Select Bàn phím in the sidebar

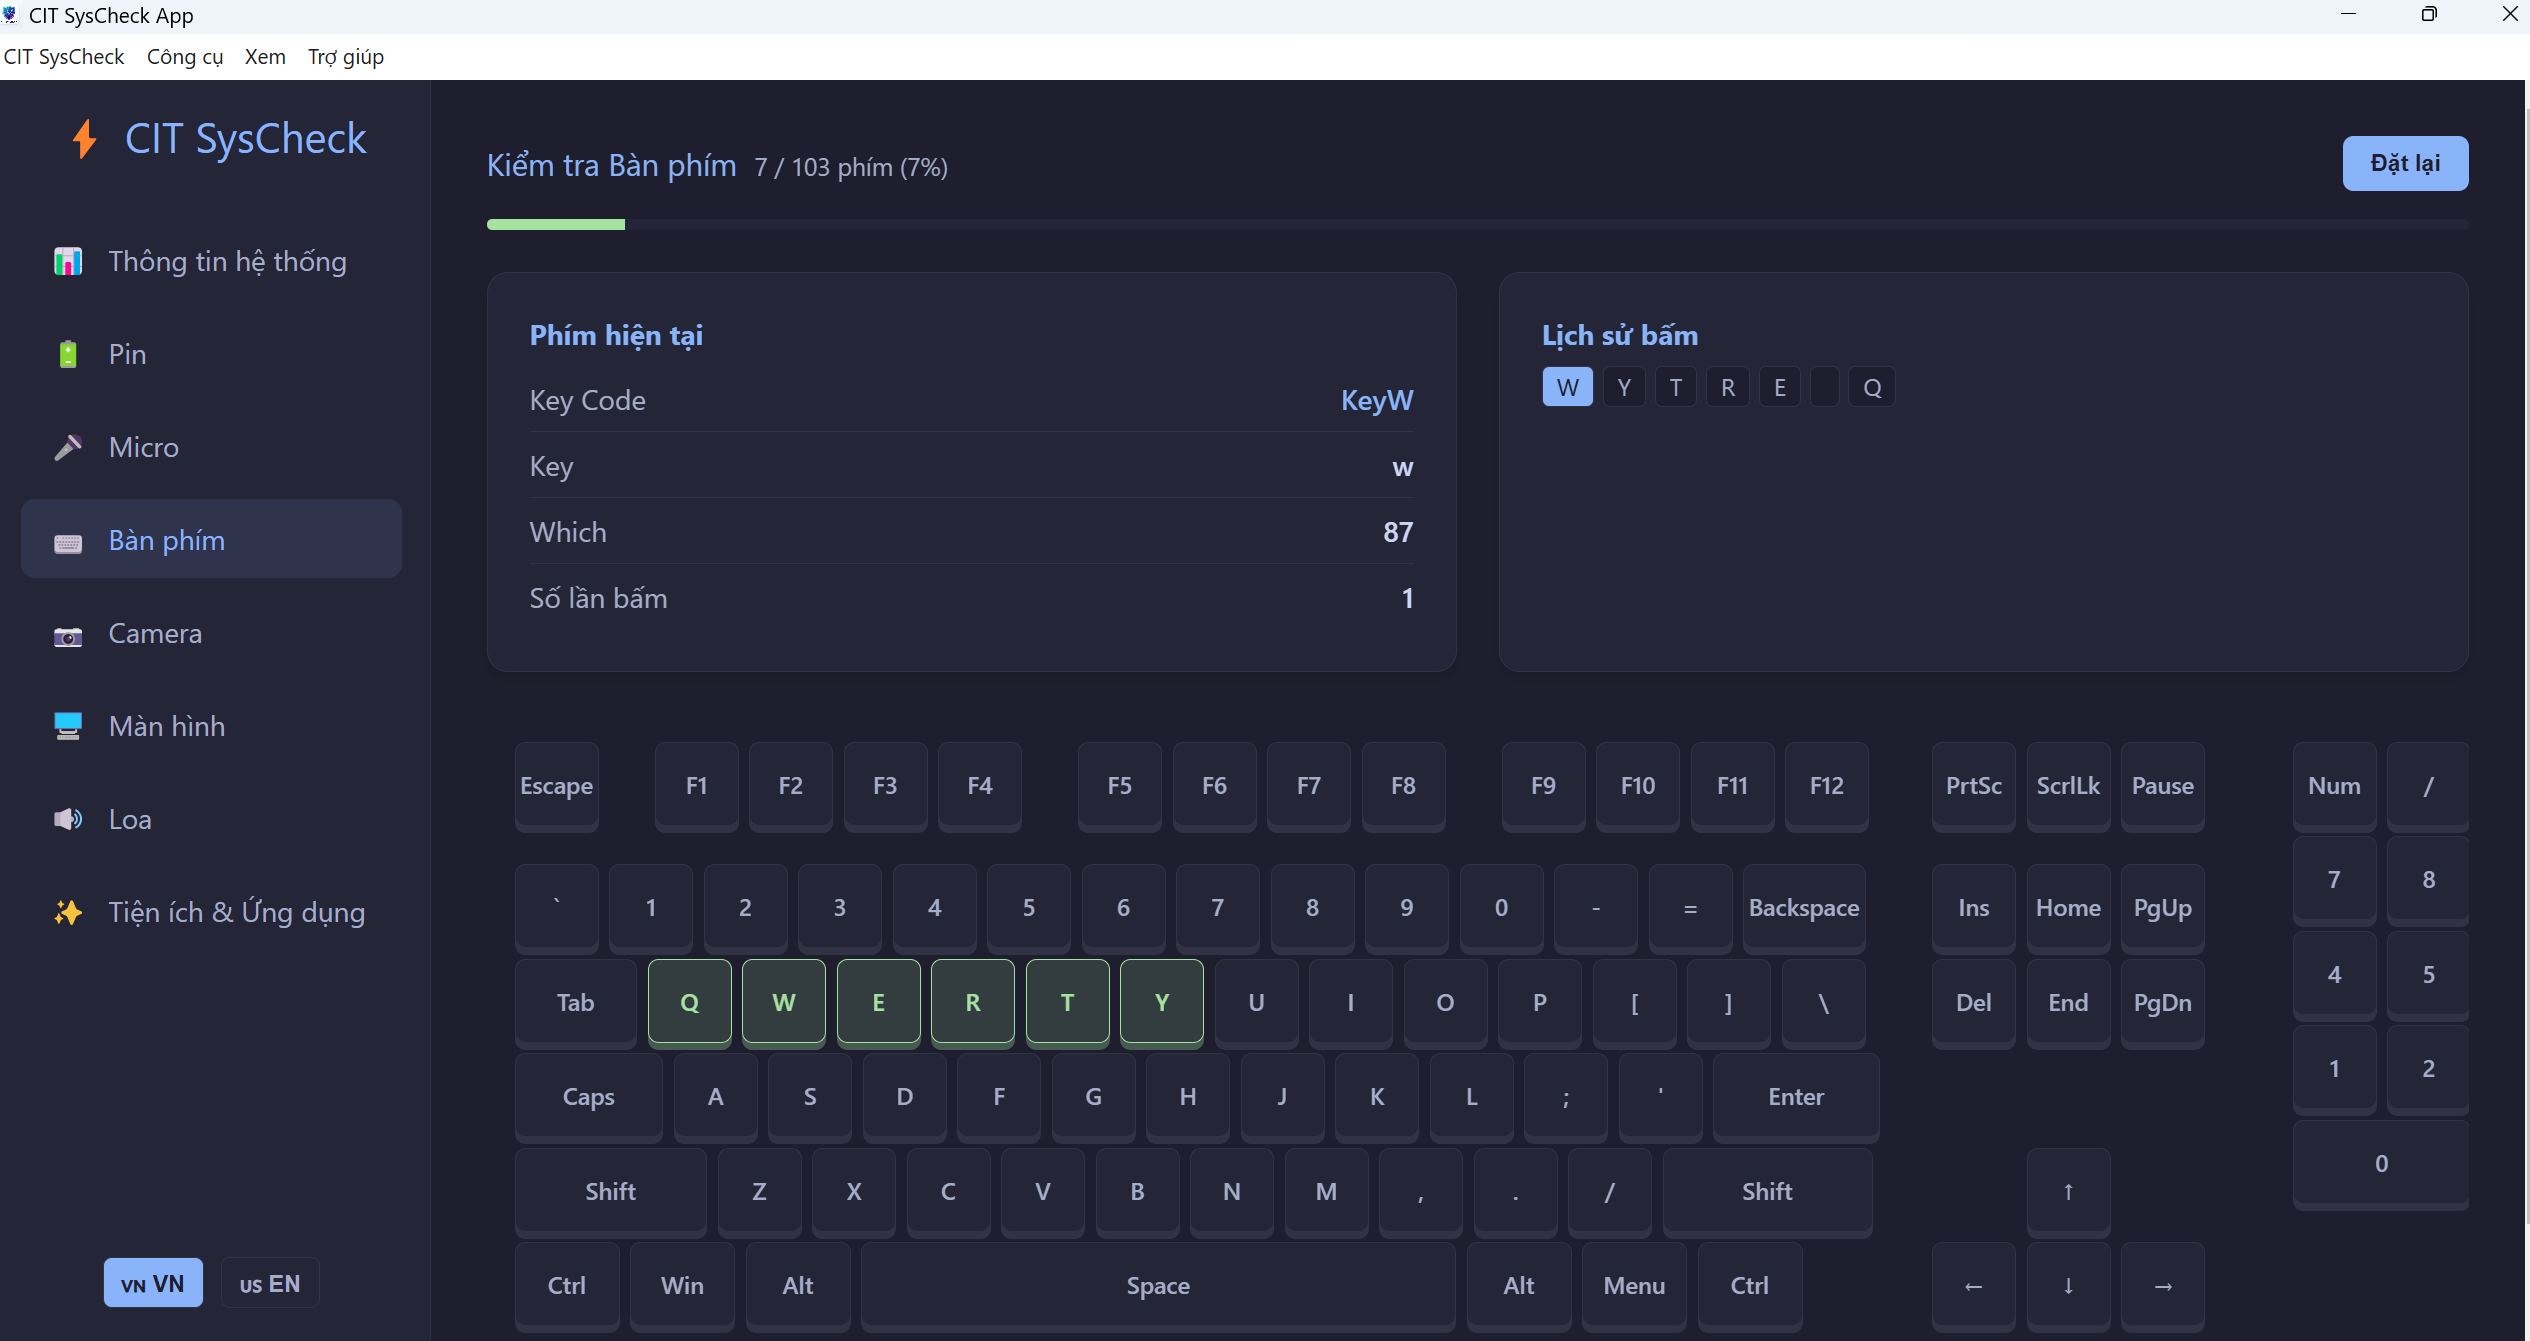(211, 540)
